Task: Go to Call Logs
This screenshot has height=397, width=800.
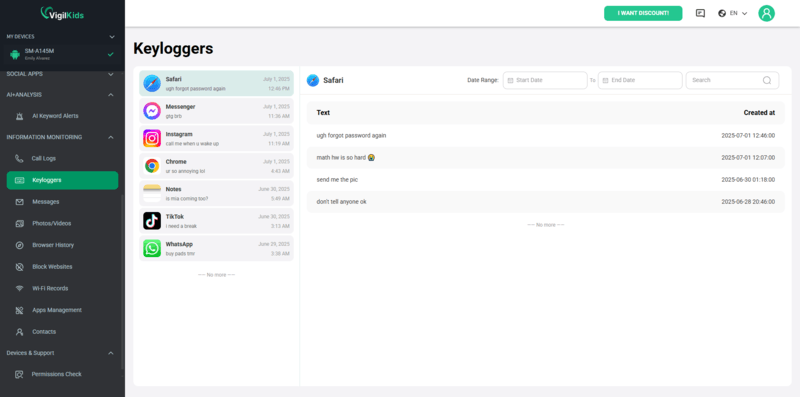Action: 62,159
